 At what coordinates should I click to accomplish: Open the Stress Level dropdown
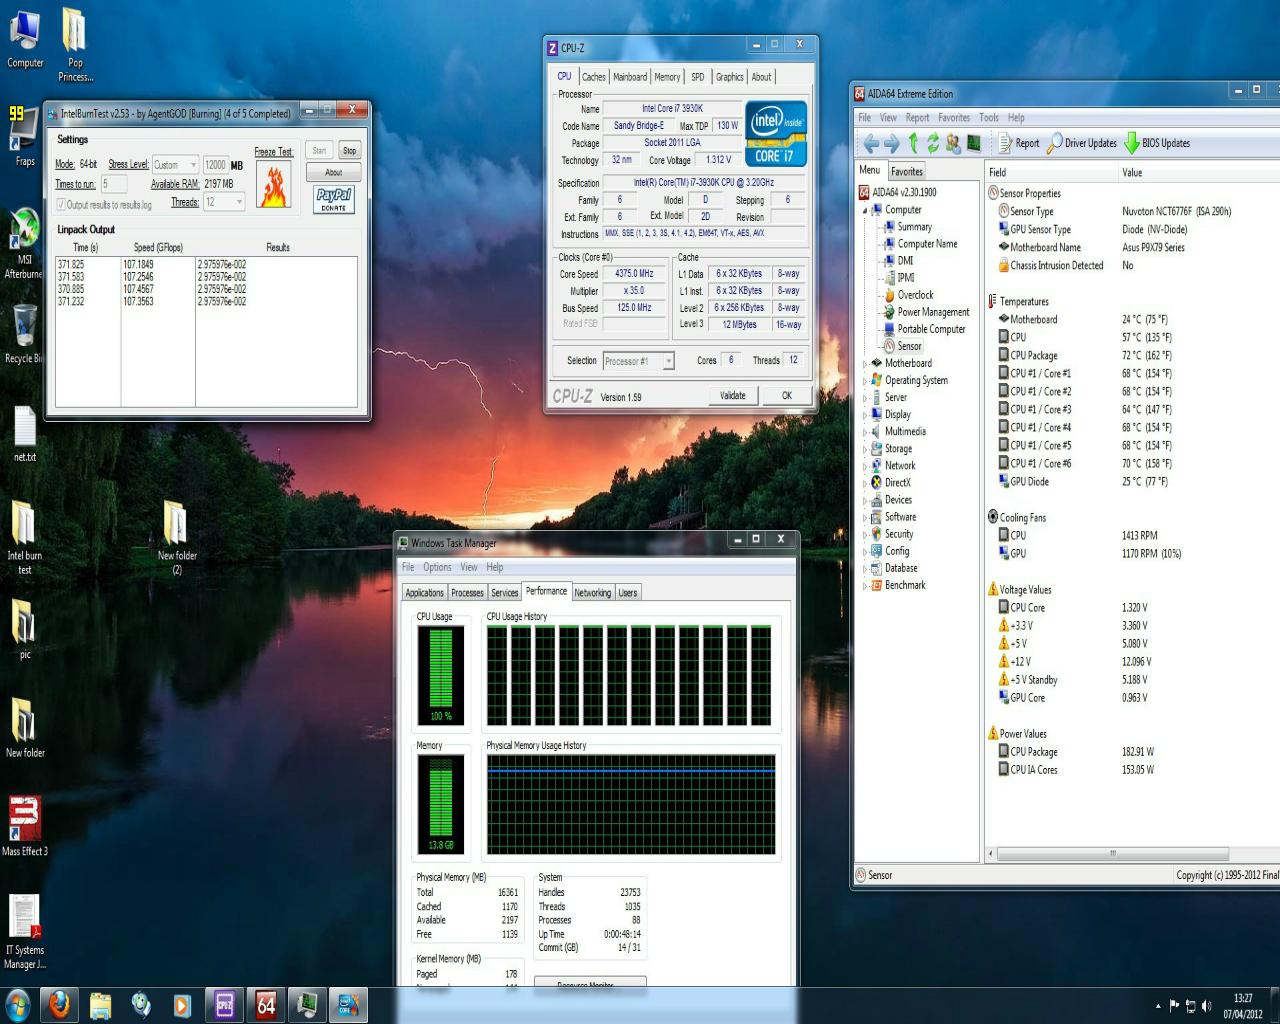176,165
